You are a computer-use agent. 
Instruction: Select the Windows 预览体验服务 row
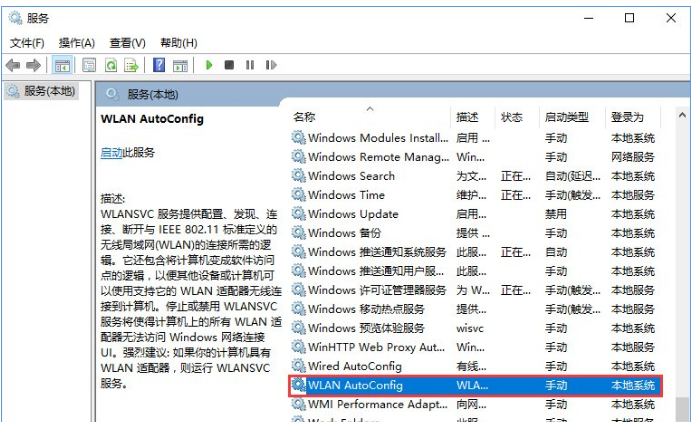tap(475, 328)
